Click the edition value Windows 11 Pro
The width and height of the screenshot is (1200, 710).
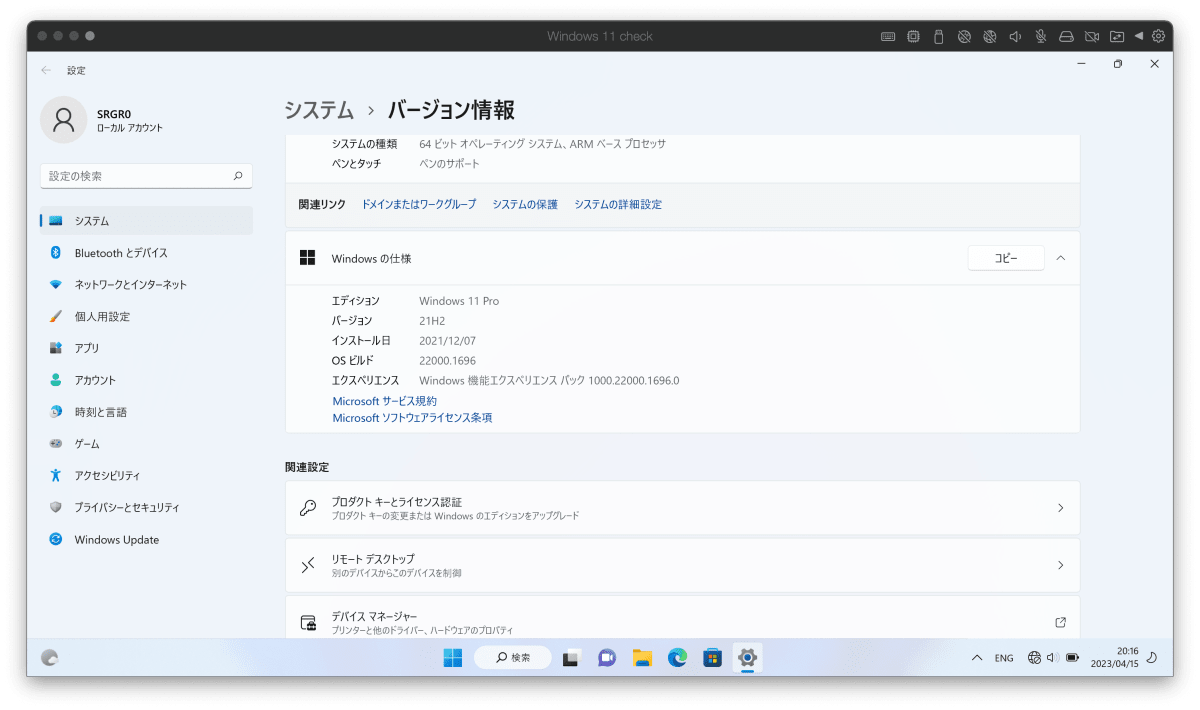(x=459, y=301)
